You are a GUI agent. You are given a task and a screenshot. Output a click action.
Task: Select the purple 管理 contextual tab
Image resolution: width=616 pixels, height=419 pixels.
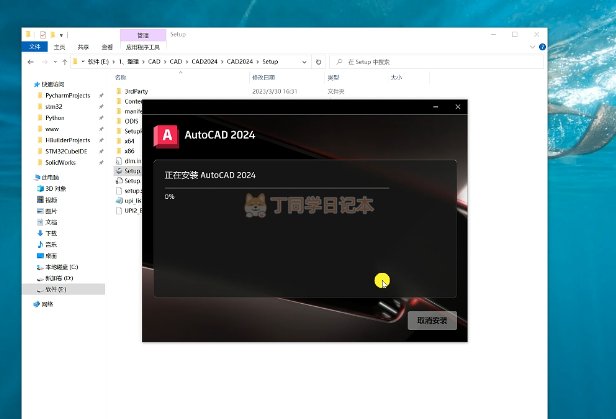pos(143,35)
